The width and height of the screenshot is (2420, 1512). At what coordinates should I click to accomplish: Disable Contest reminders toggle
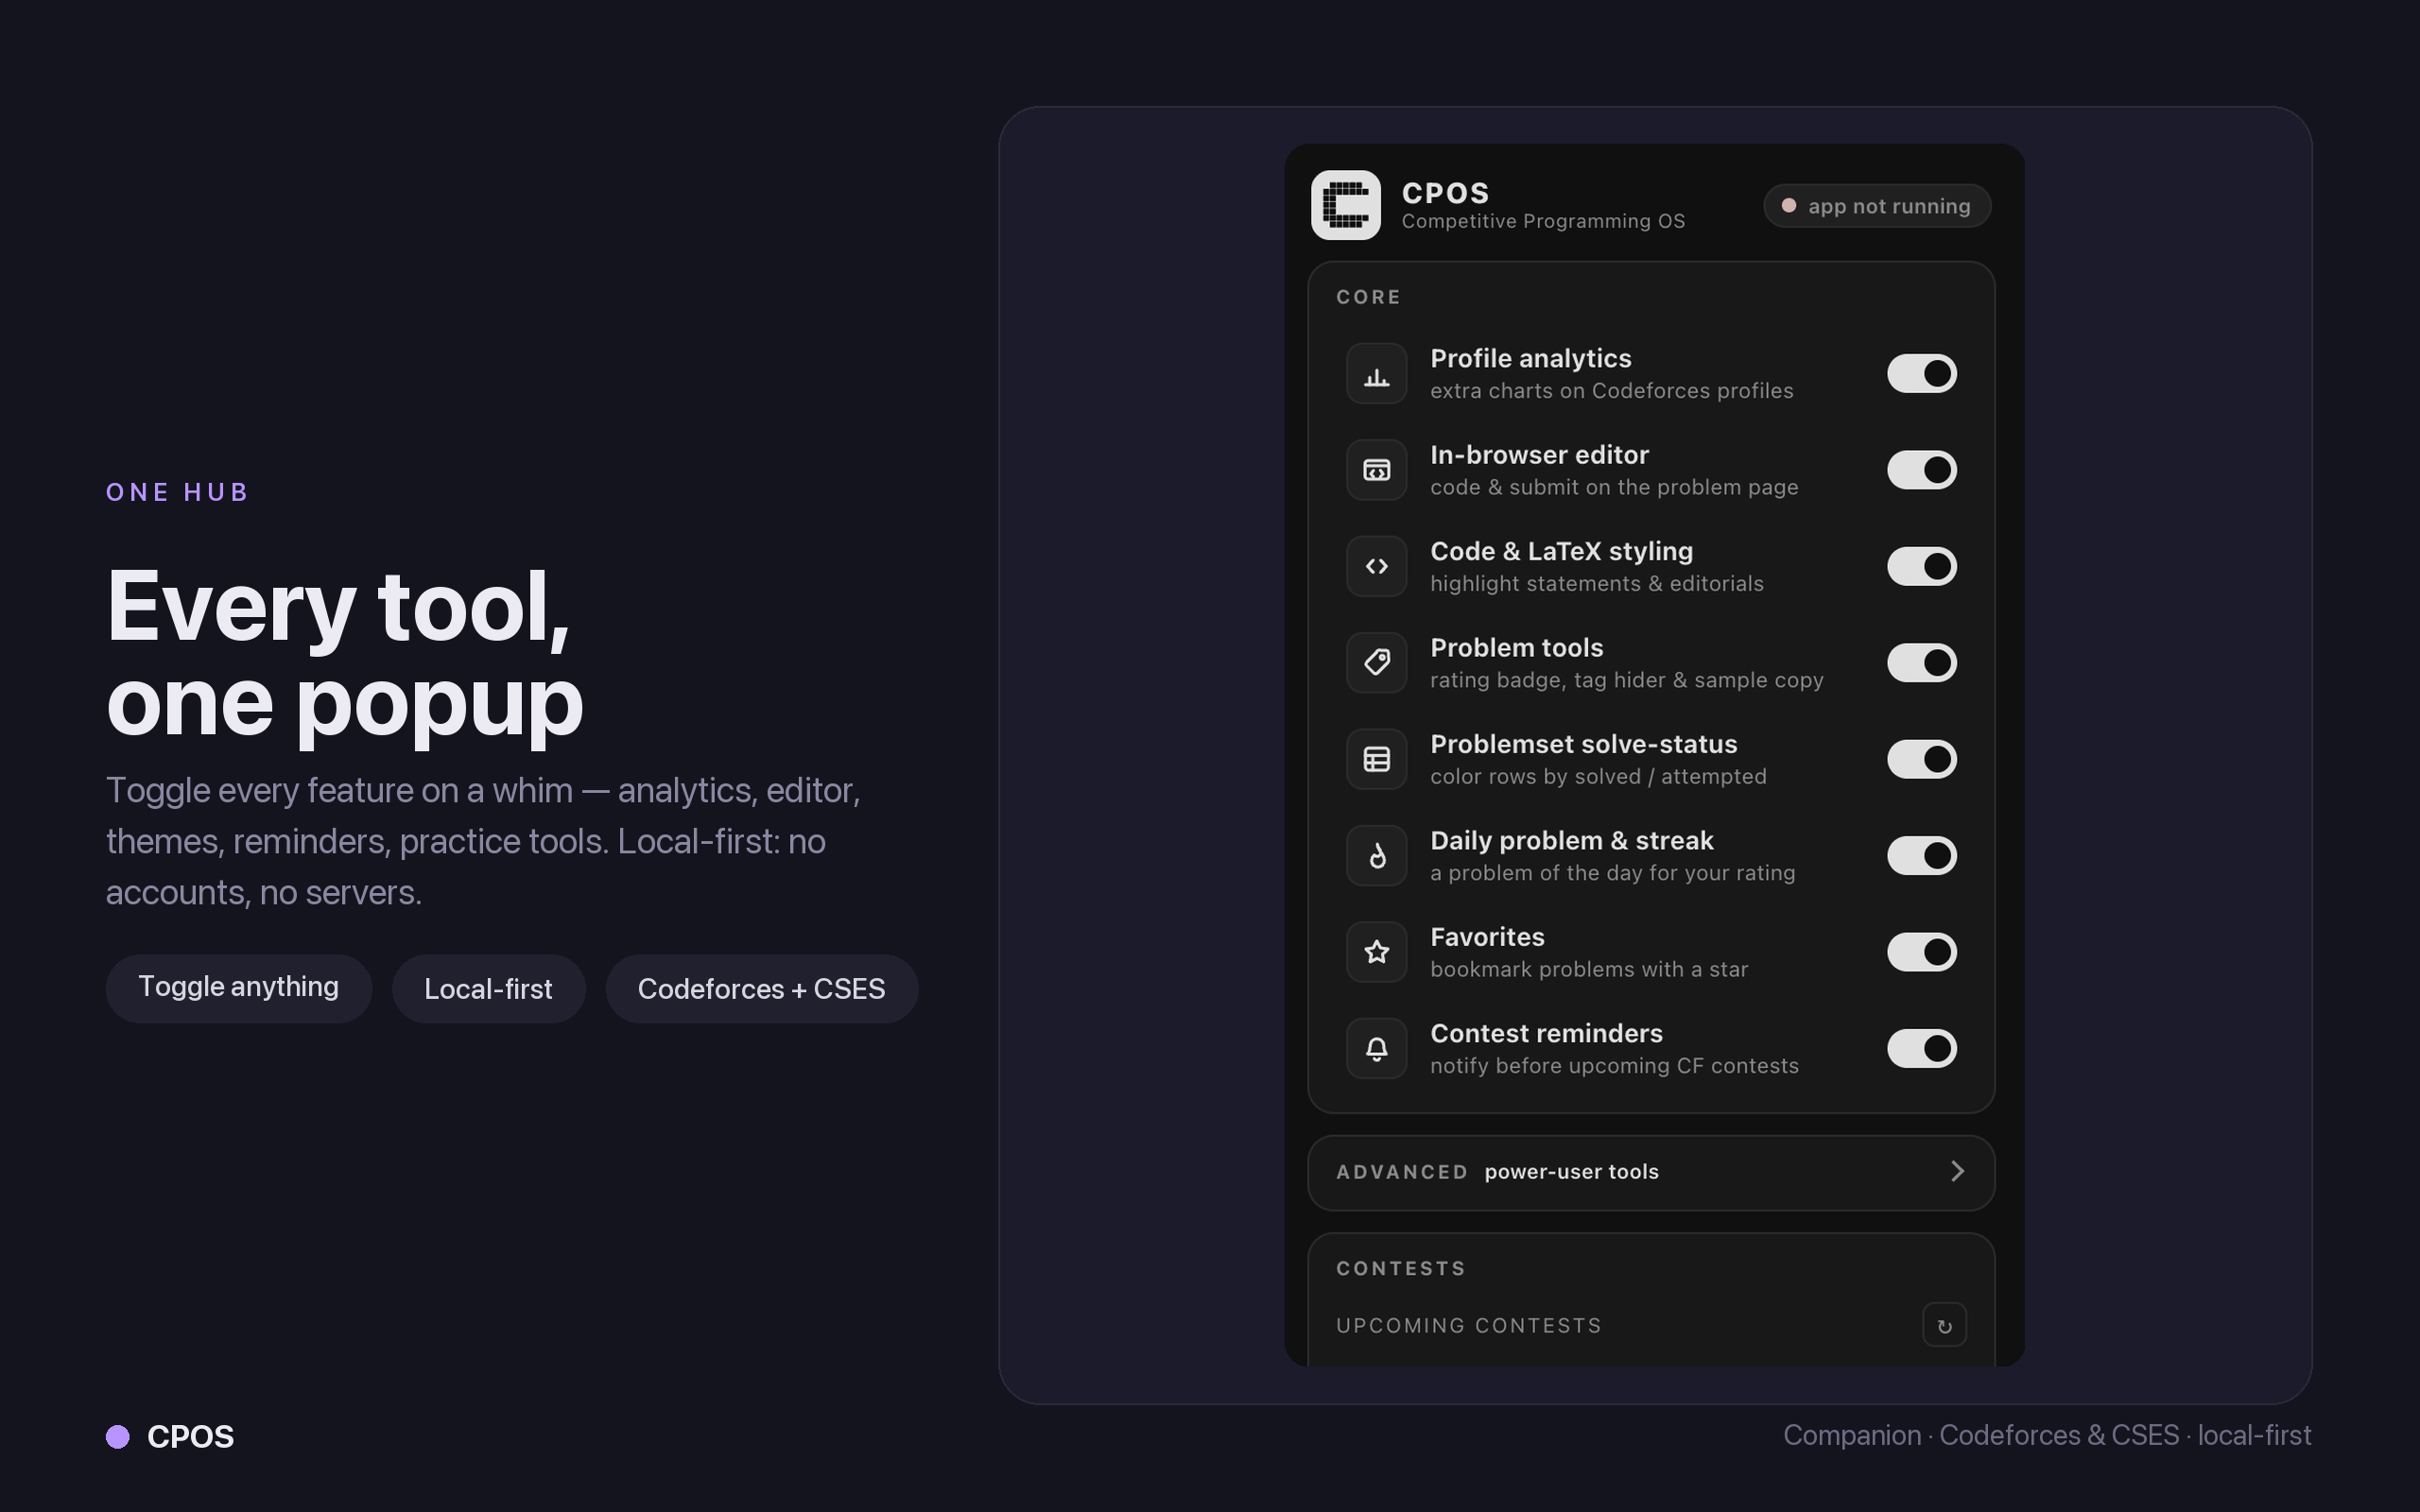tap(1921, 1049)
